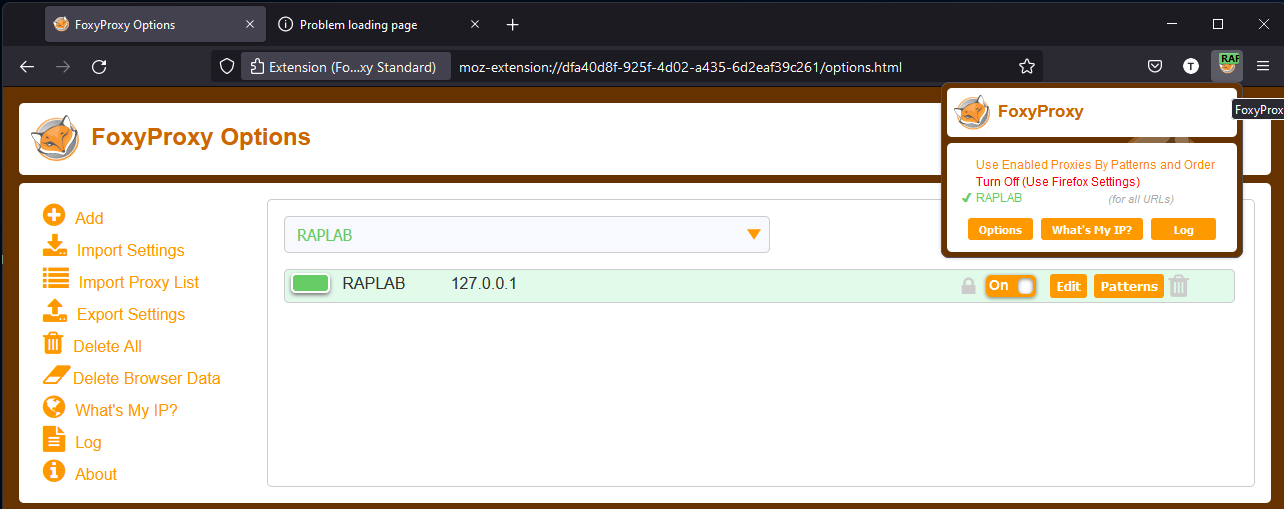Viewport: 1284px width, 509px height.
Task: Toggle the RAPLAB proxy On switch
Action: (x=1010, y=286)
